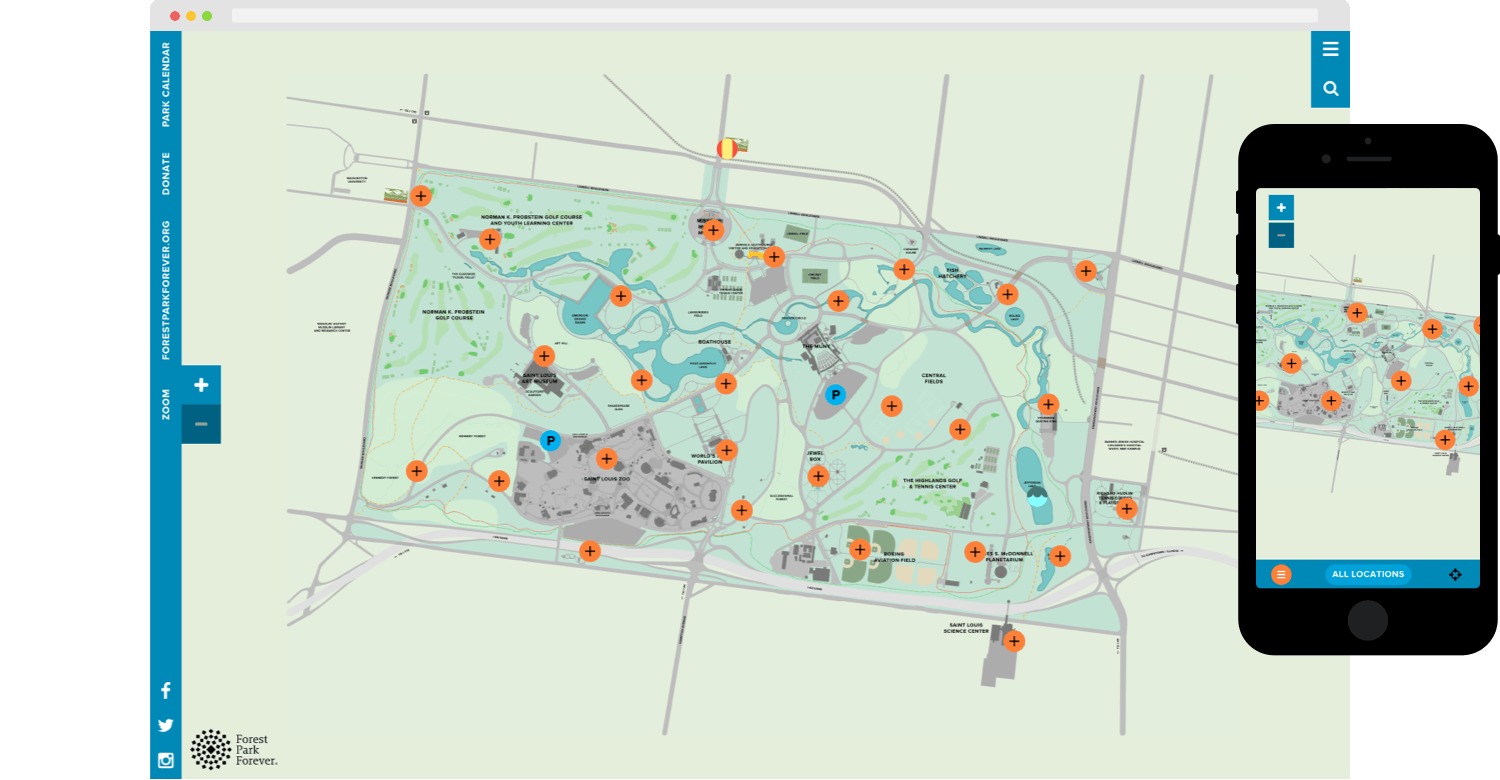Click the cyan wave marker on Jefferson Lake

(x=1037, y=496)
